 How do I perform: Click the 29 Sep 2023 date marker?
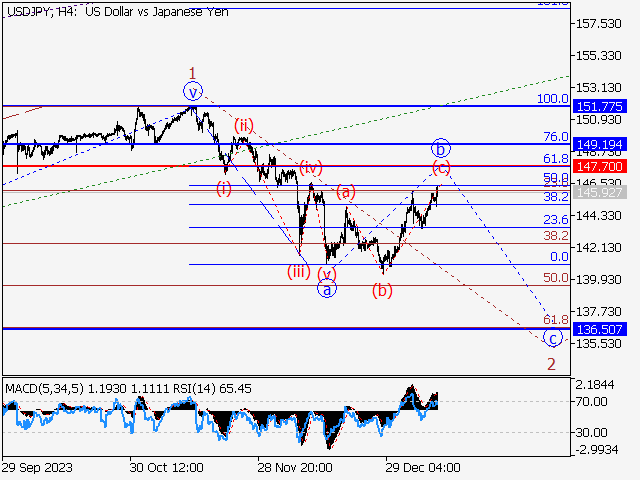point(38,467)
